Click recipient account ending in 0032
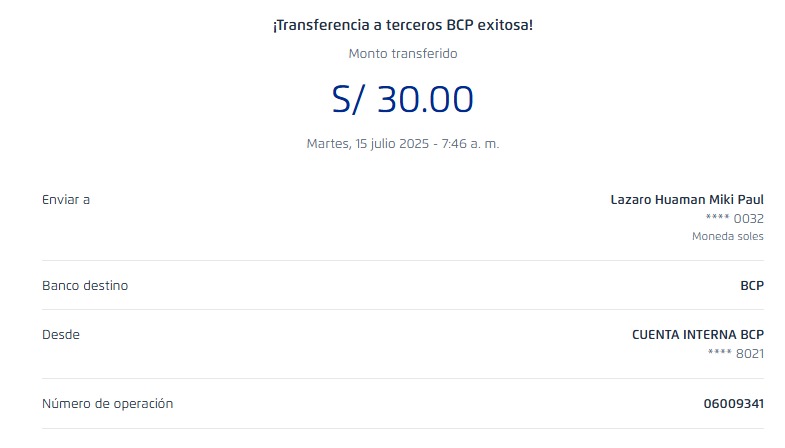Screen dimensions: 785x448 [735, 218]
